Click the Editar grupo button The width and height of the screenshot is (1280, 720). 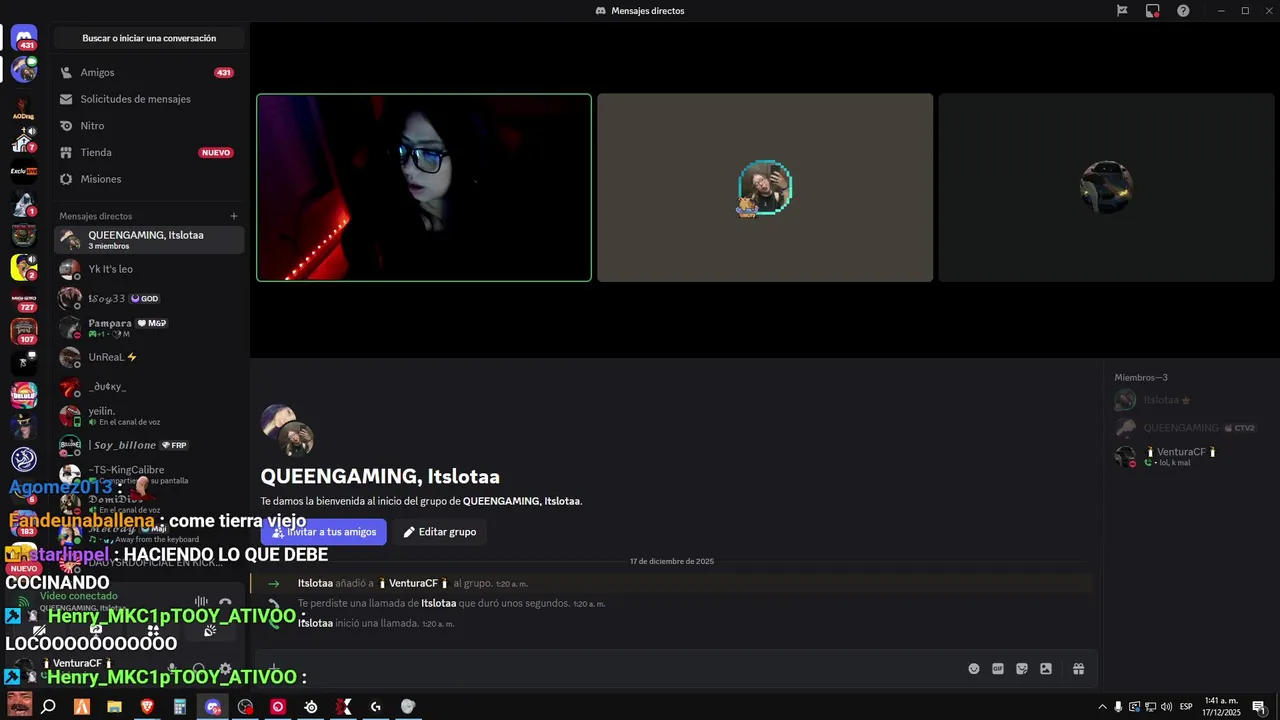pos(440,532)
